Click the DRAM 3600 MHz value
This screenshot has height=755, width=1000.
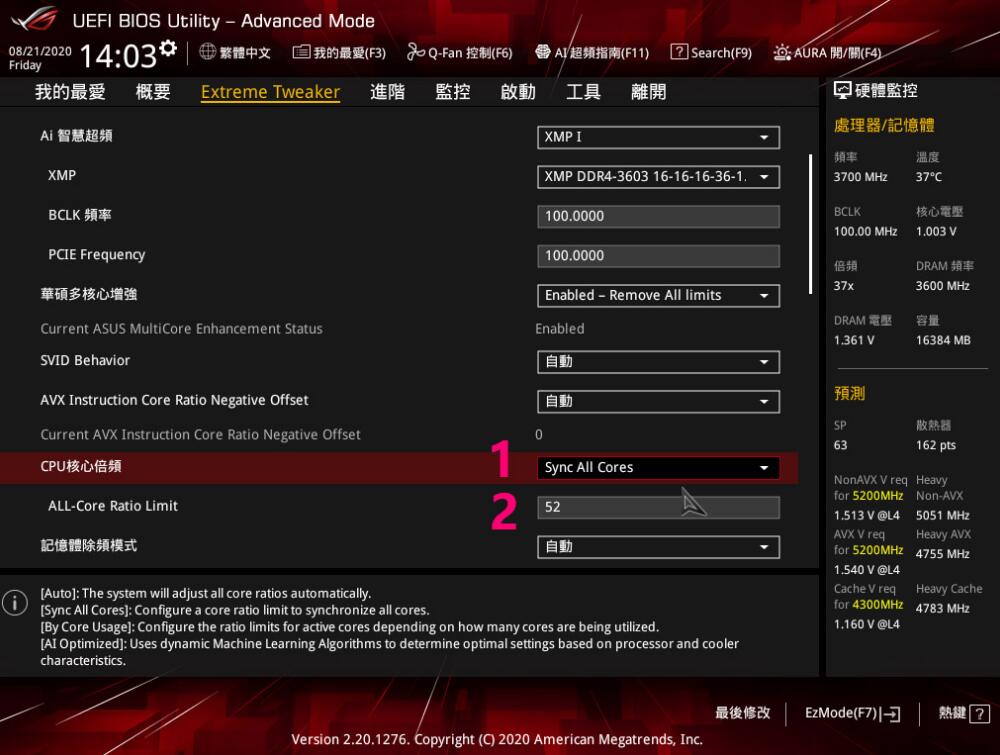click(x=943, y=286)
